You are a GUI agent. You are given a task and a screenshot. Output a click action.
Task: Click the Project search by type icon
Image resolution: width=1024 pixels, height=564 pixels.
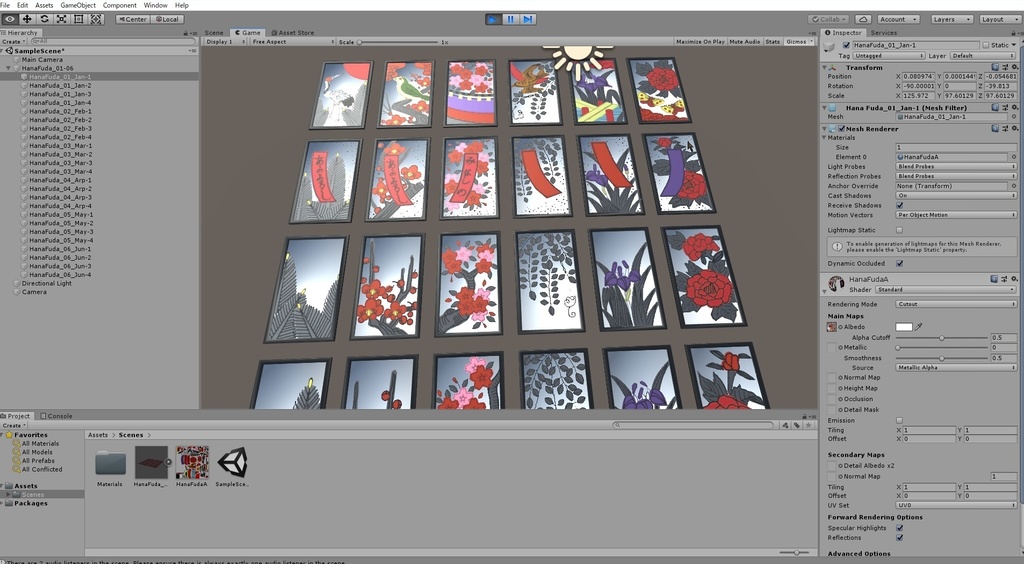(x=785, y=425)
